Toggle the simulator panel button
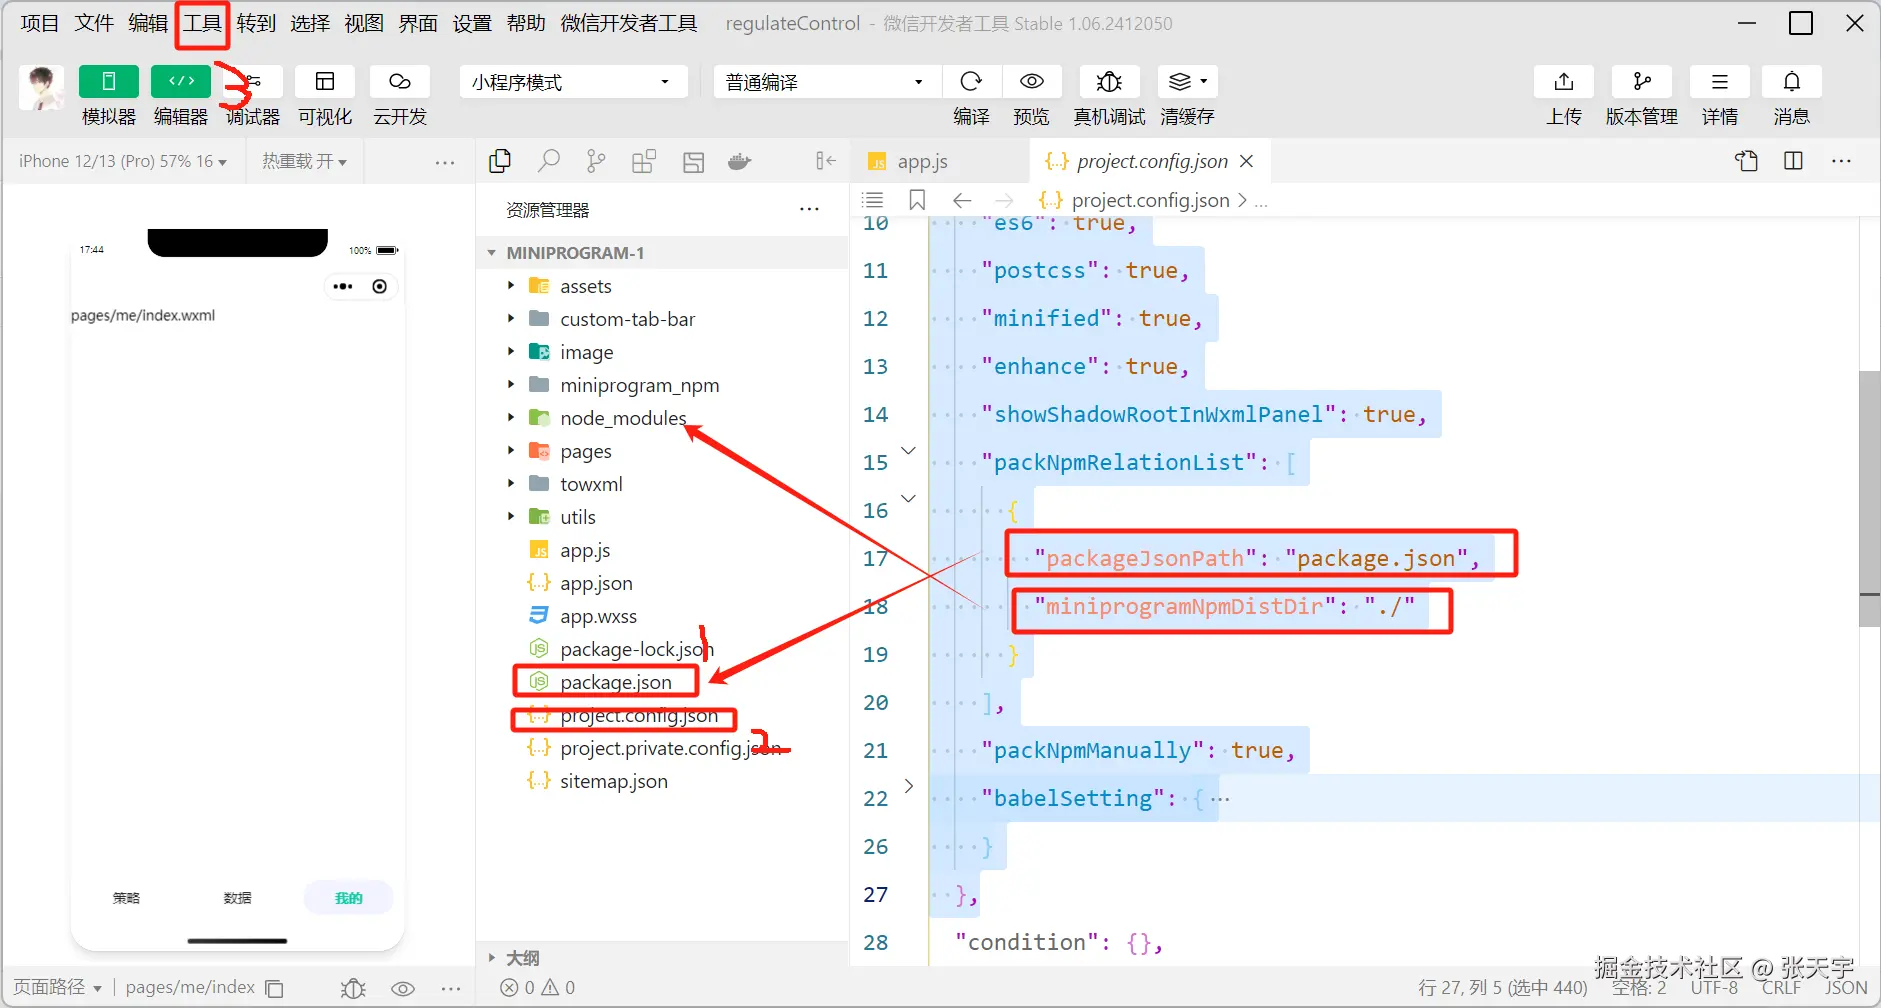Viewport: 1881px width, 1008px height. 108,82
